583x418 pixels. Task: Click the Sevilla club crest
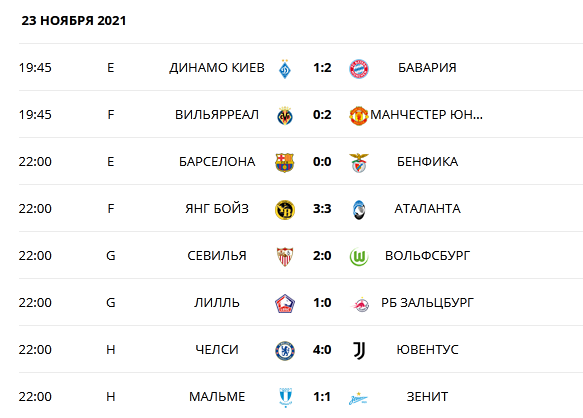tap(285, 257)
